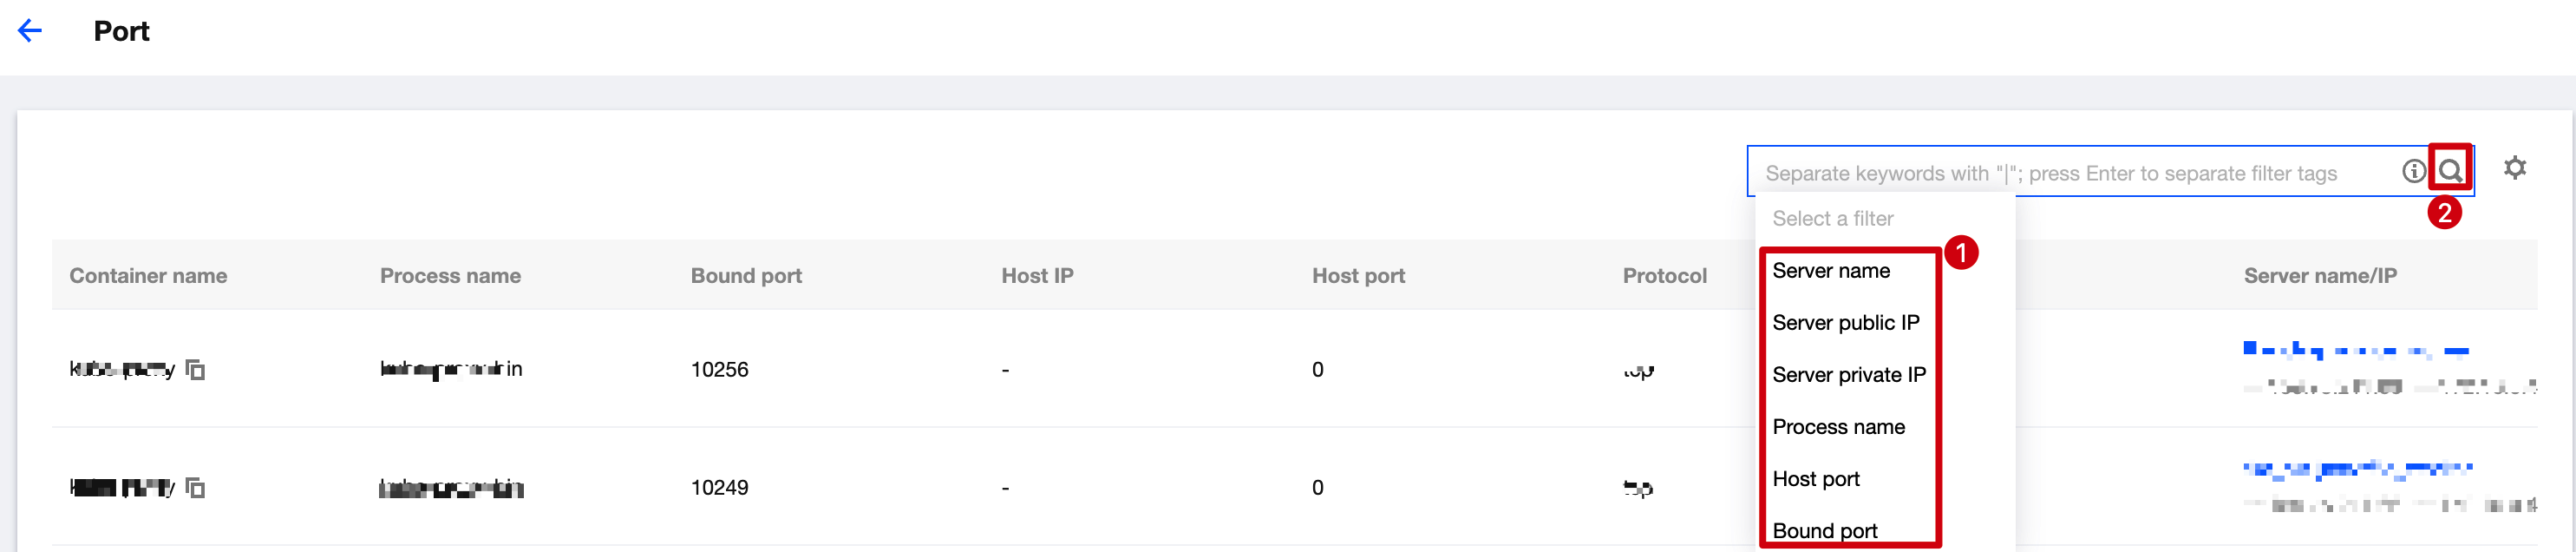Click the search magnifier icon

pyautogui.click(x=2449, y=171)
